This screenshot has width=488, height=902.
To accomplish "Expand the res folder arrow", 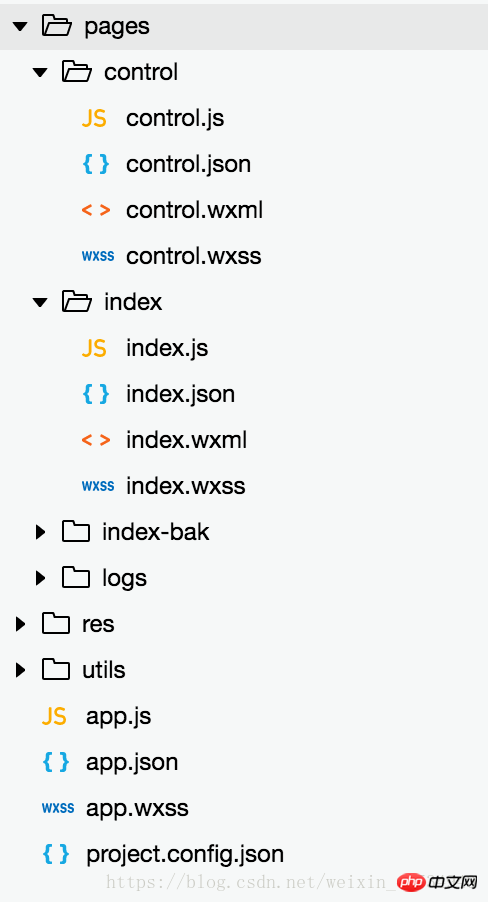I will [20, 624].
